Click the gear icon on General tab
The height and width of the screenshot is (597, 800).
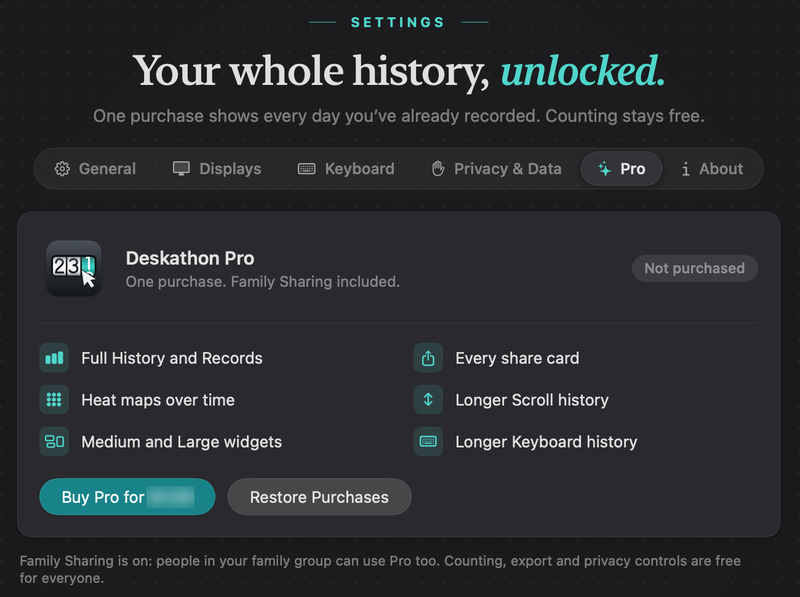[x=62, y=169]
